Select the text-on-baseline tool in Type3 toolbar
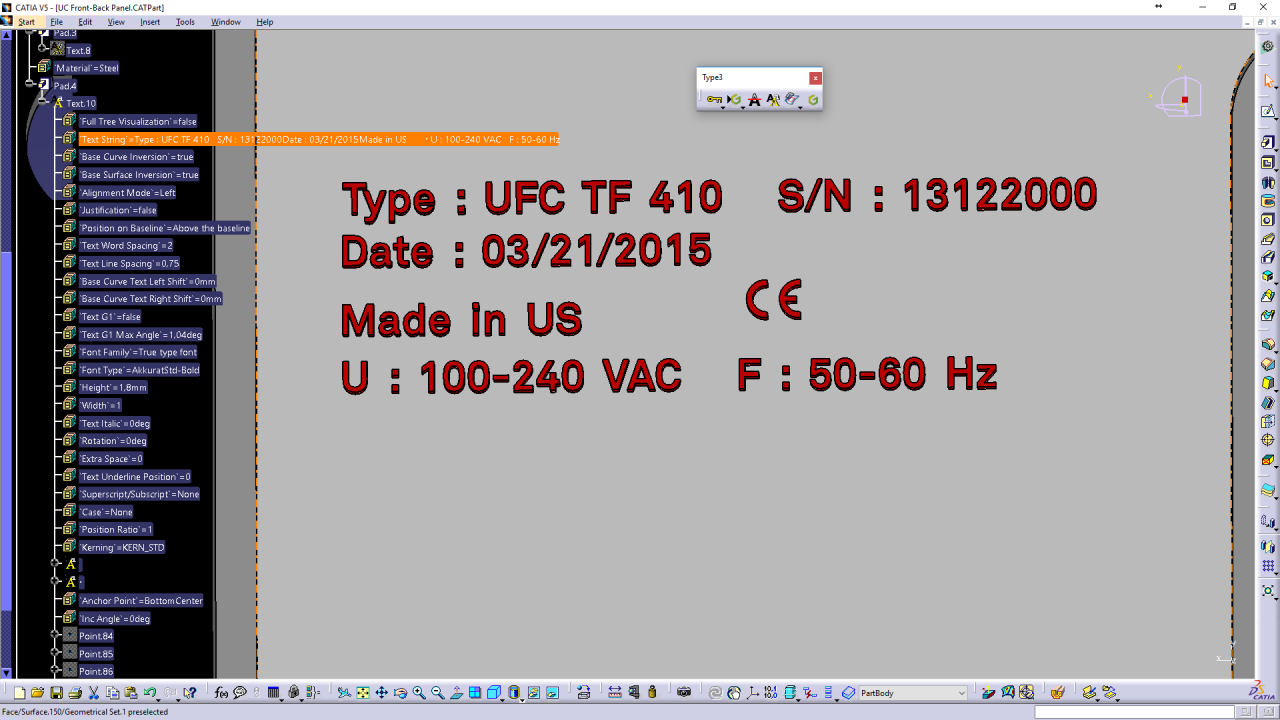Screen dimensions: 1280x720 click(x=754, y=99)
